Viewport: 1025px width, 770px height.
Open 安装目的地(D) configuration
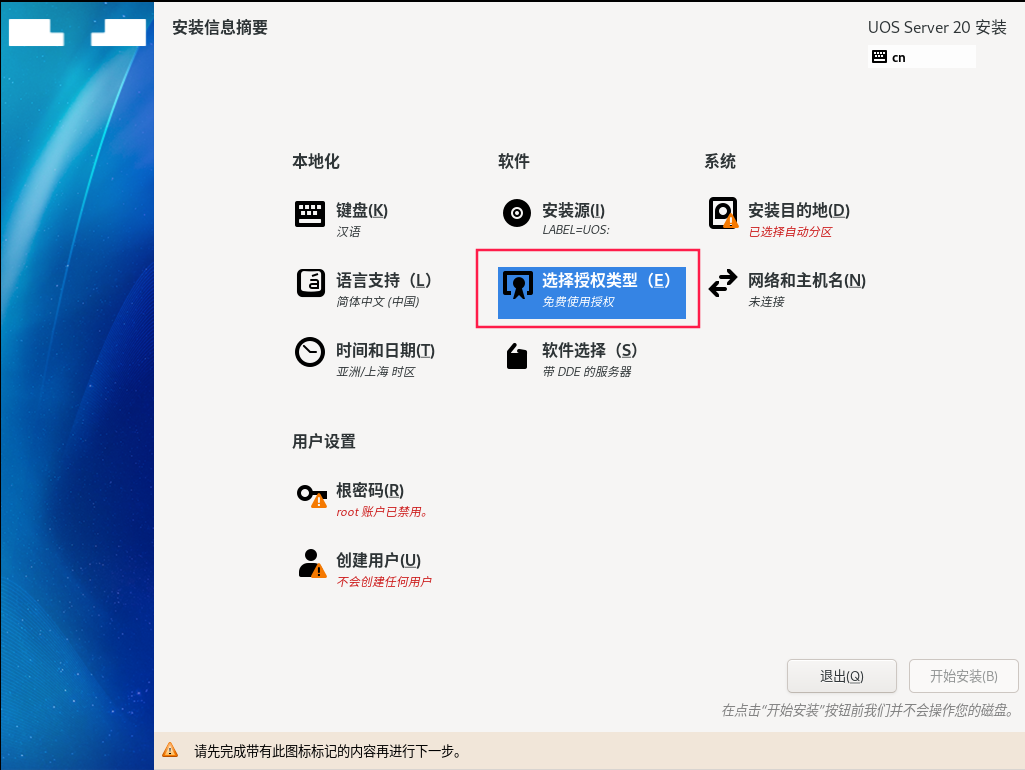click(779, 218)
